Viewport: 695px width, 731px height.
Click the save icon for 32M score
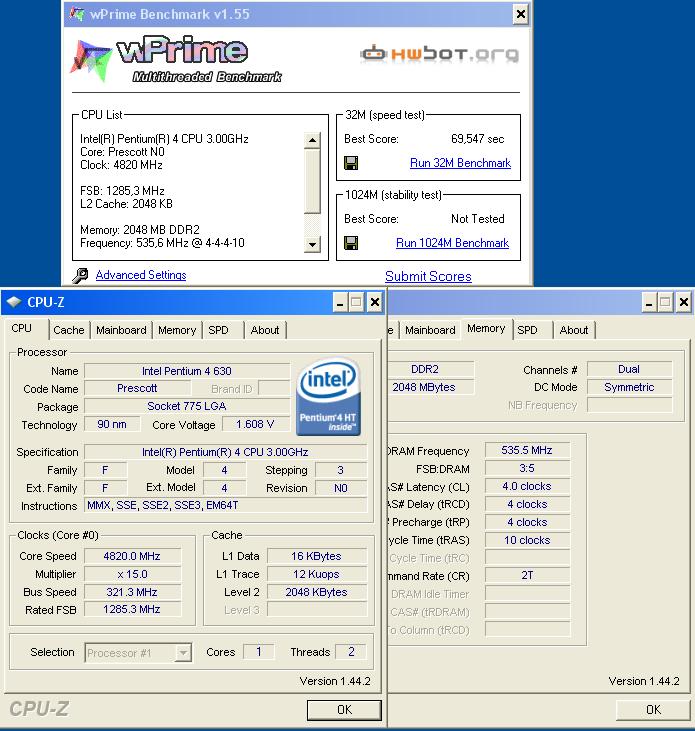[351, 163]
